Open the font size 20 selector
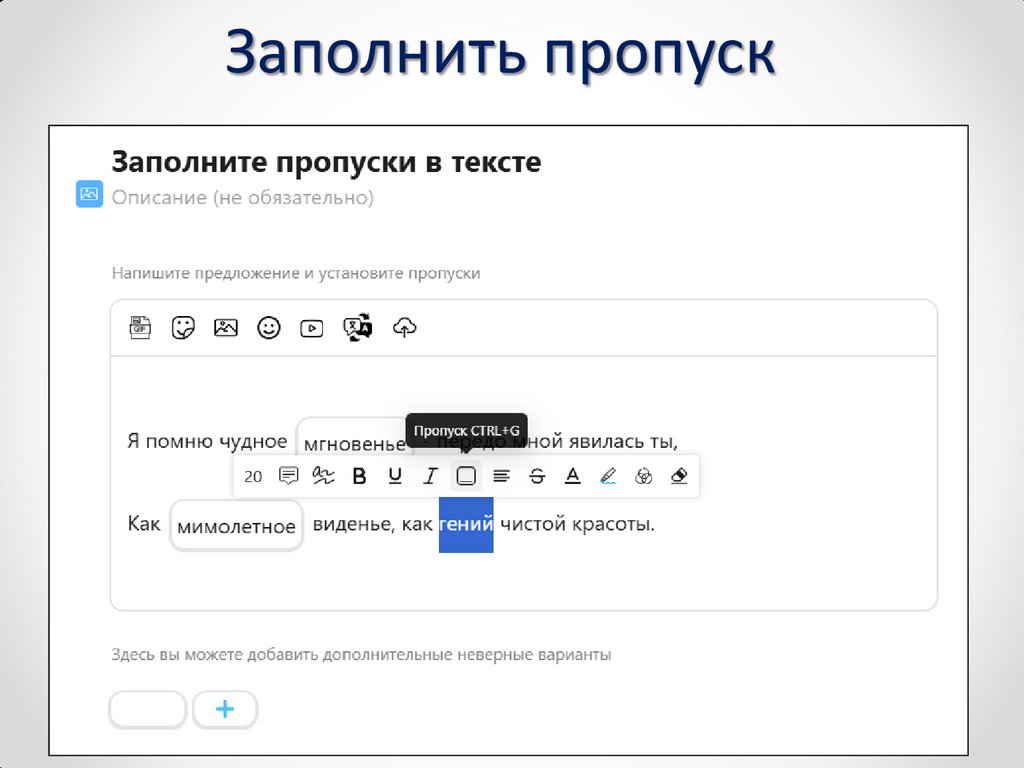 (x=253, y=477)
